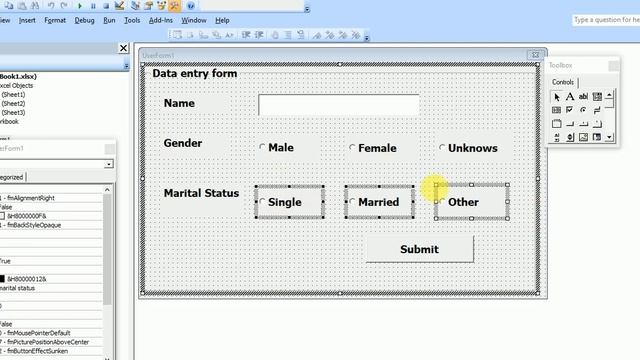This screenshot has width=640, height=360.
Task: Click the Redo arrow icon
Action: click(64, 6)
